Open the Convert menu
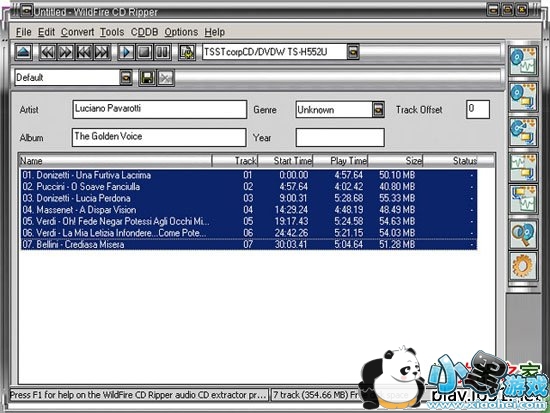The height and width of the screenshot is (413, 550). (78, 32)
